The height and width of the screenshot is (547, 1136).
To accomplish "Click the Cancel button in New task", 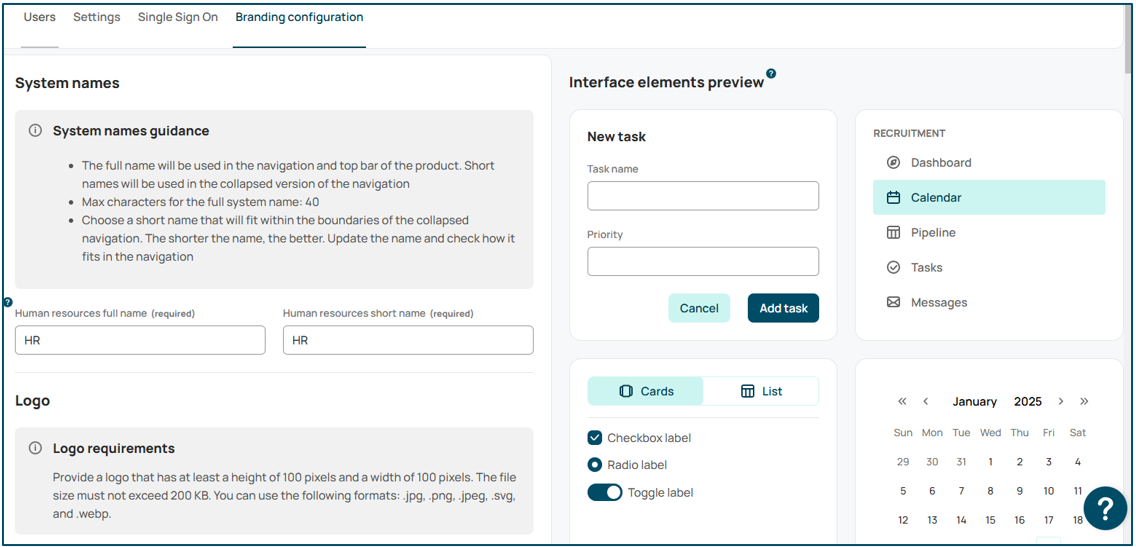I will click(699, 308).
